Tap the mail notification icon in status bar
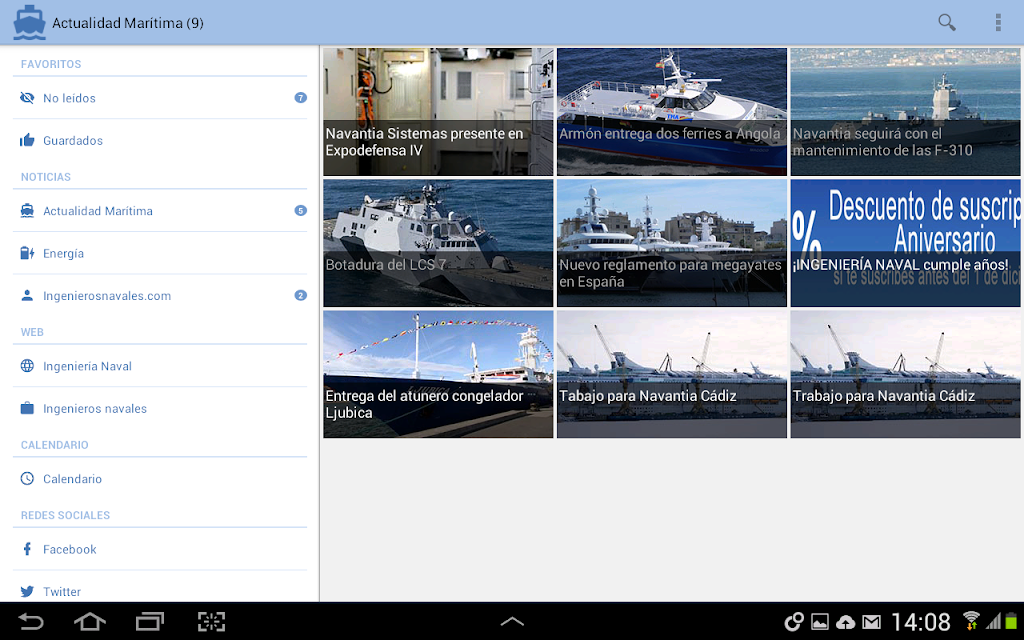 tap(871, 622)
